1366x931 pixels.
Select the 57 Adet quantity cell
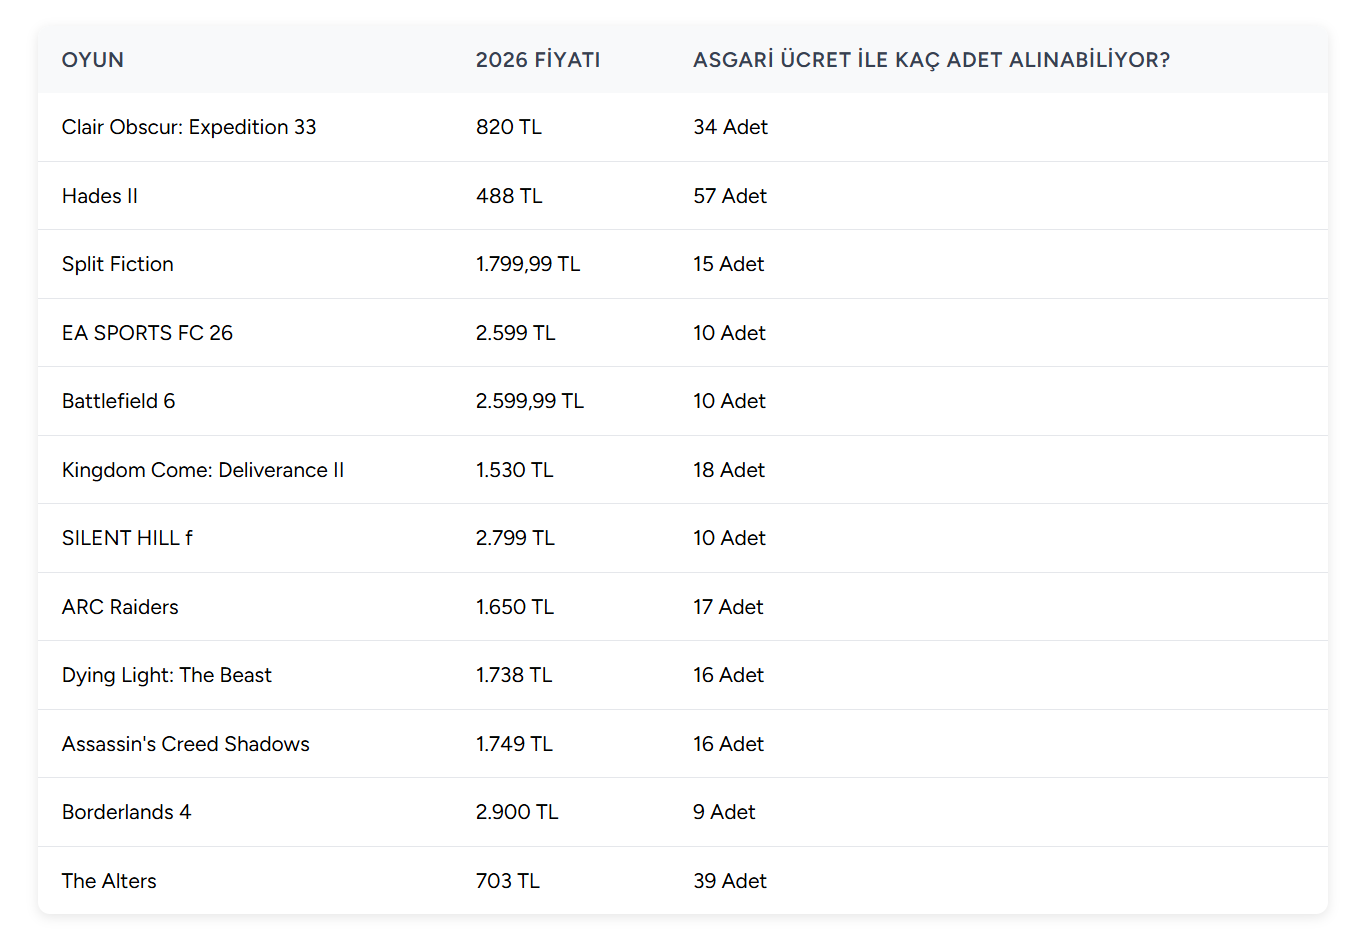730,196
